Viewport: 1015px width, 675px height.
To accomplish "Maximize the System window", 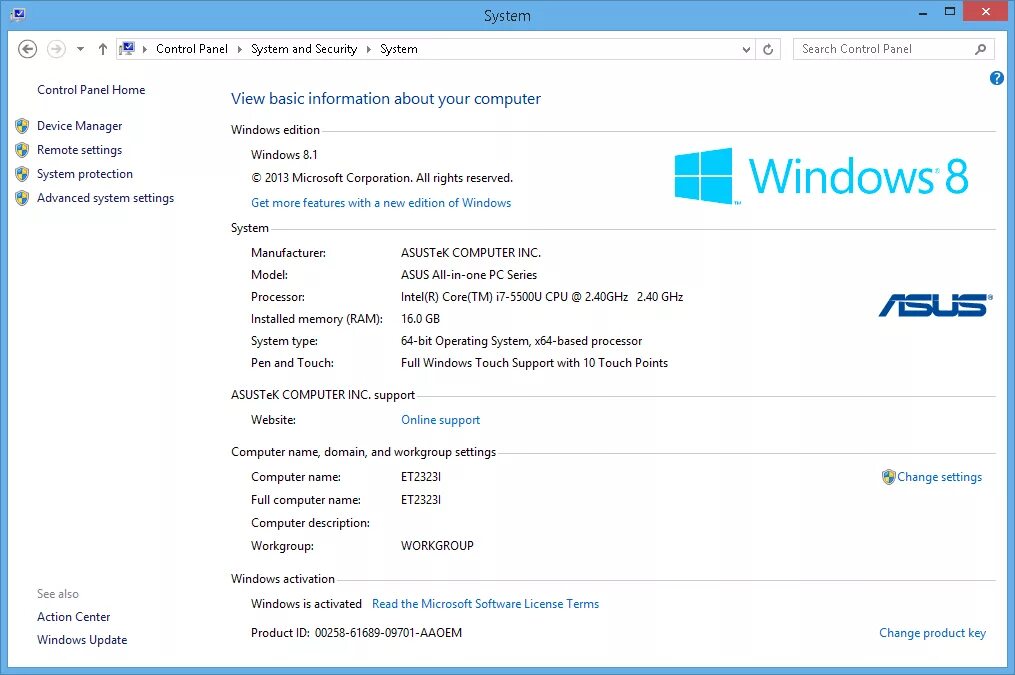I will tap(950, 12).
